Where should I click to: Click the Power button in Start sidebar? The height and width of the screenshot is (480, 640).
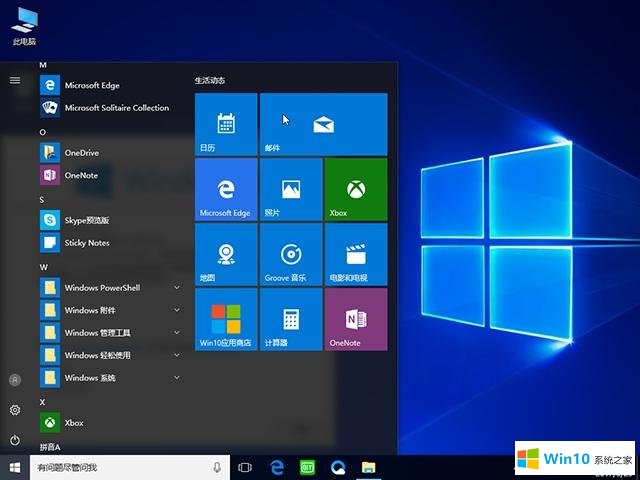(x=15, y=440)
